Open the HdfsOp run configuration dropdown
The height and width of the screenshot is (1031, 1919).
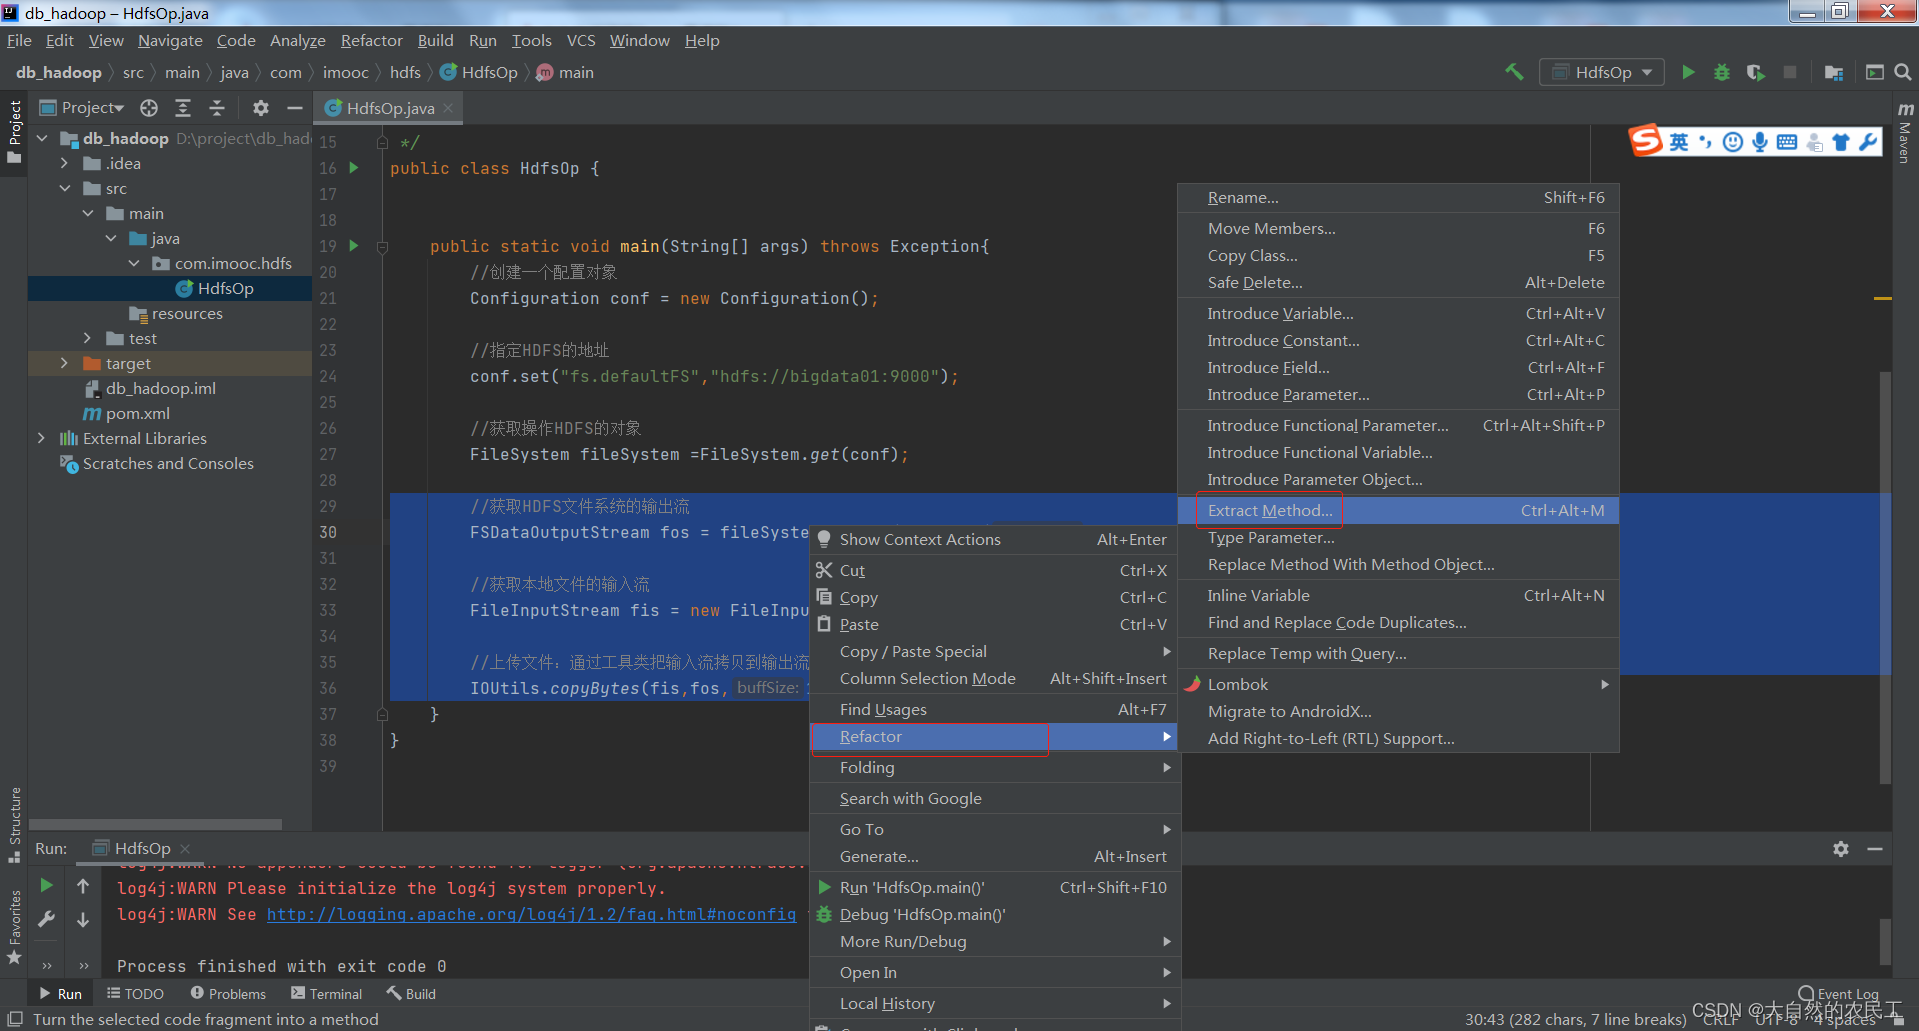click(x=1602, y=72)
